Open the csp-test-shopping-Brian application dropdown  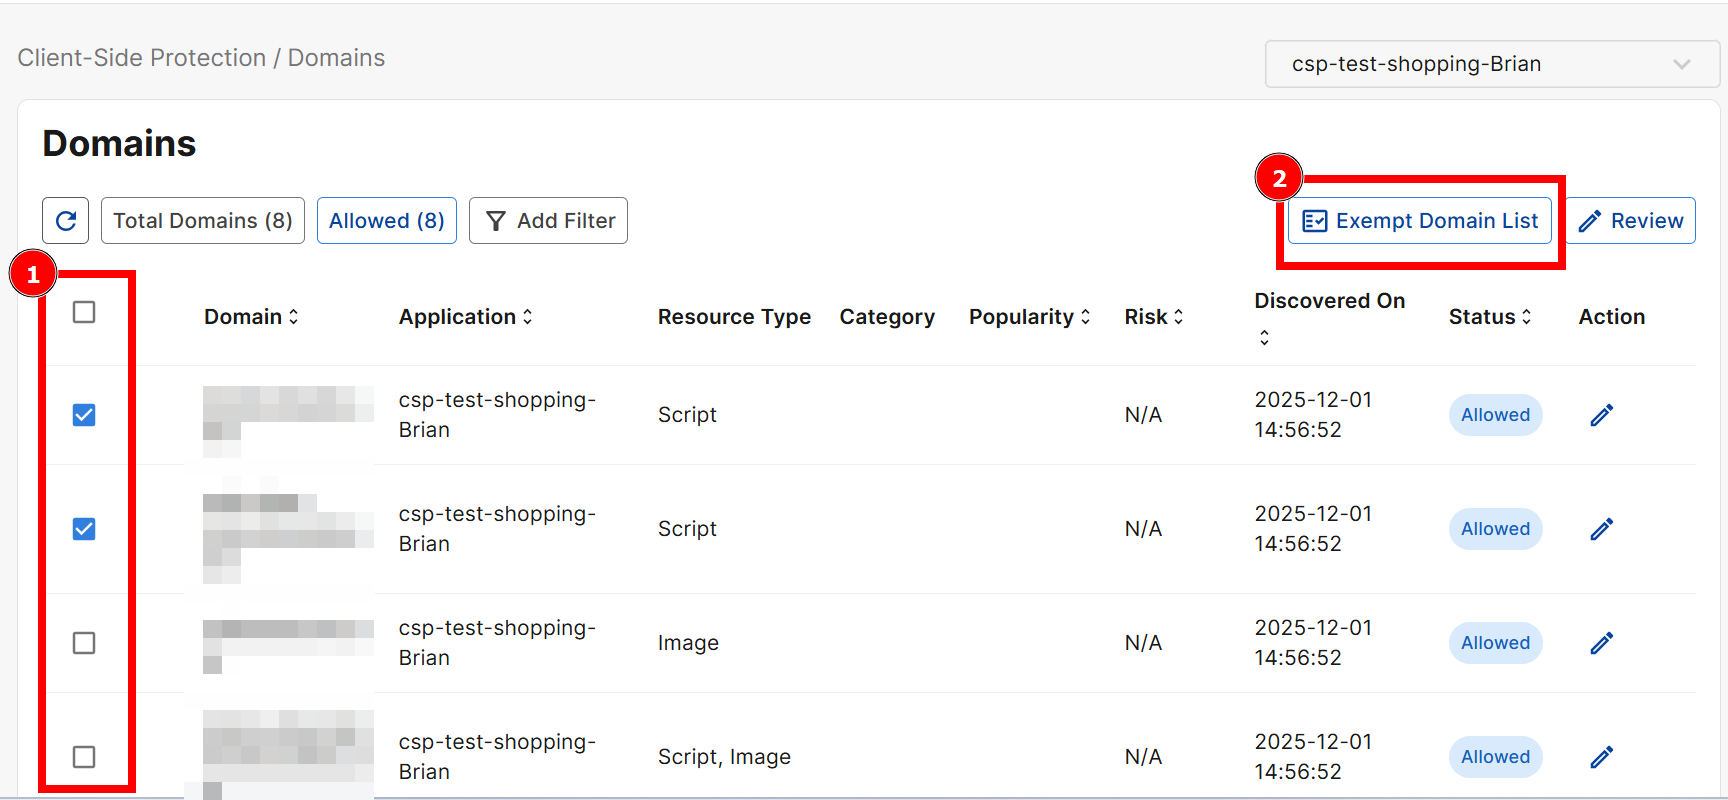tap(1491, 64)
